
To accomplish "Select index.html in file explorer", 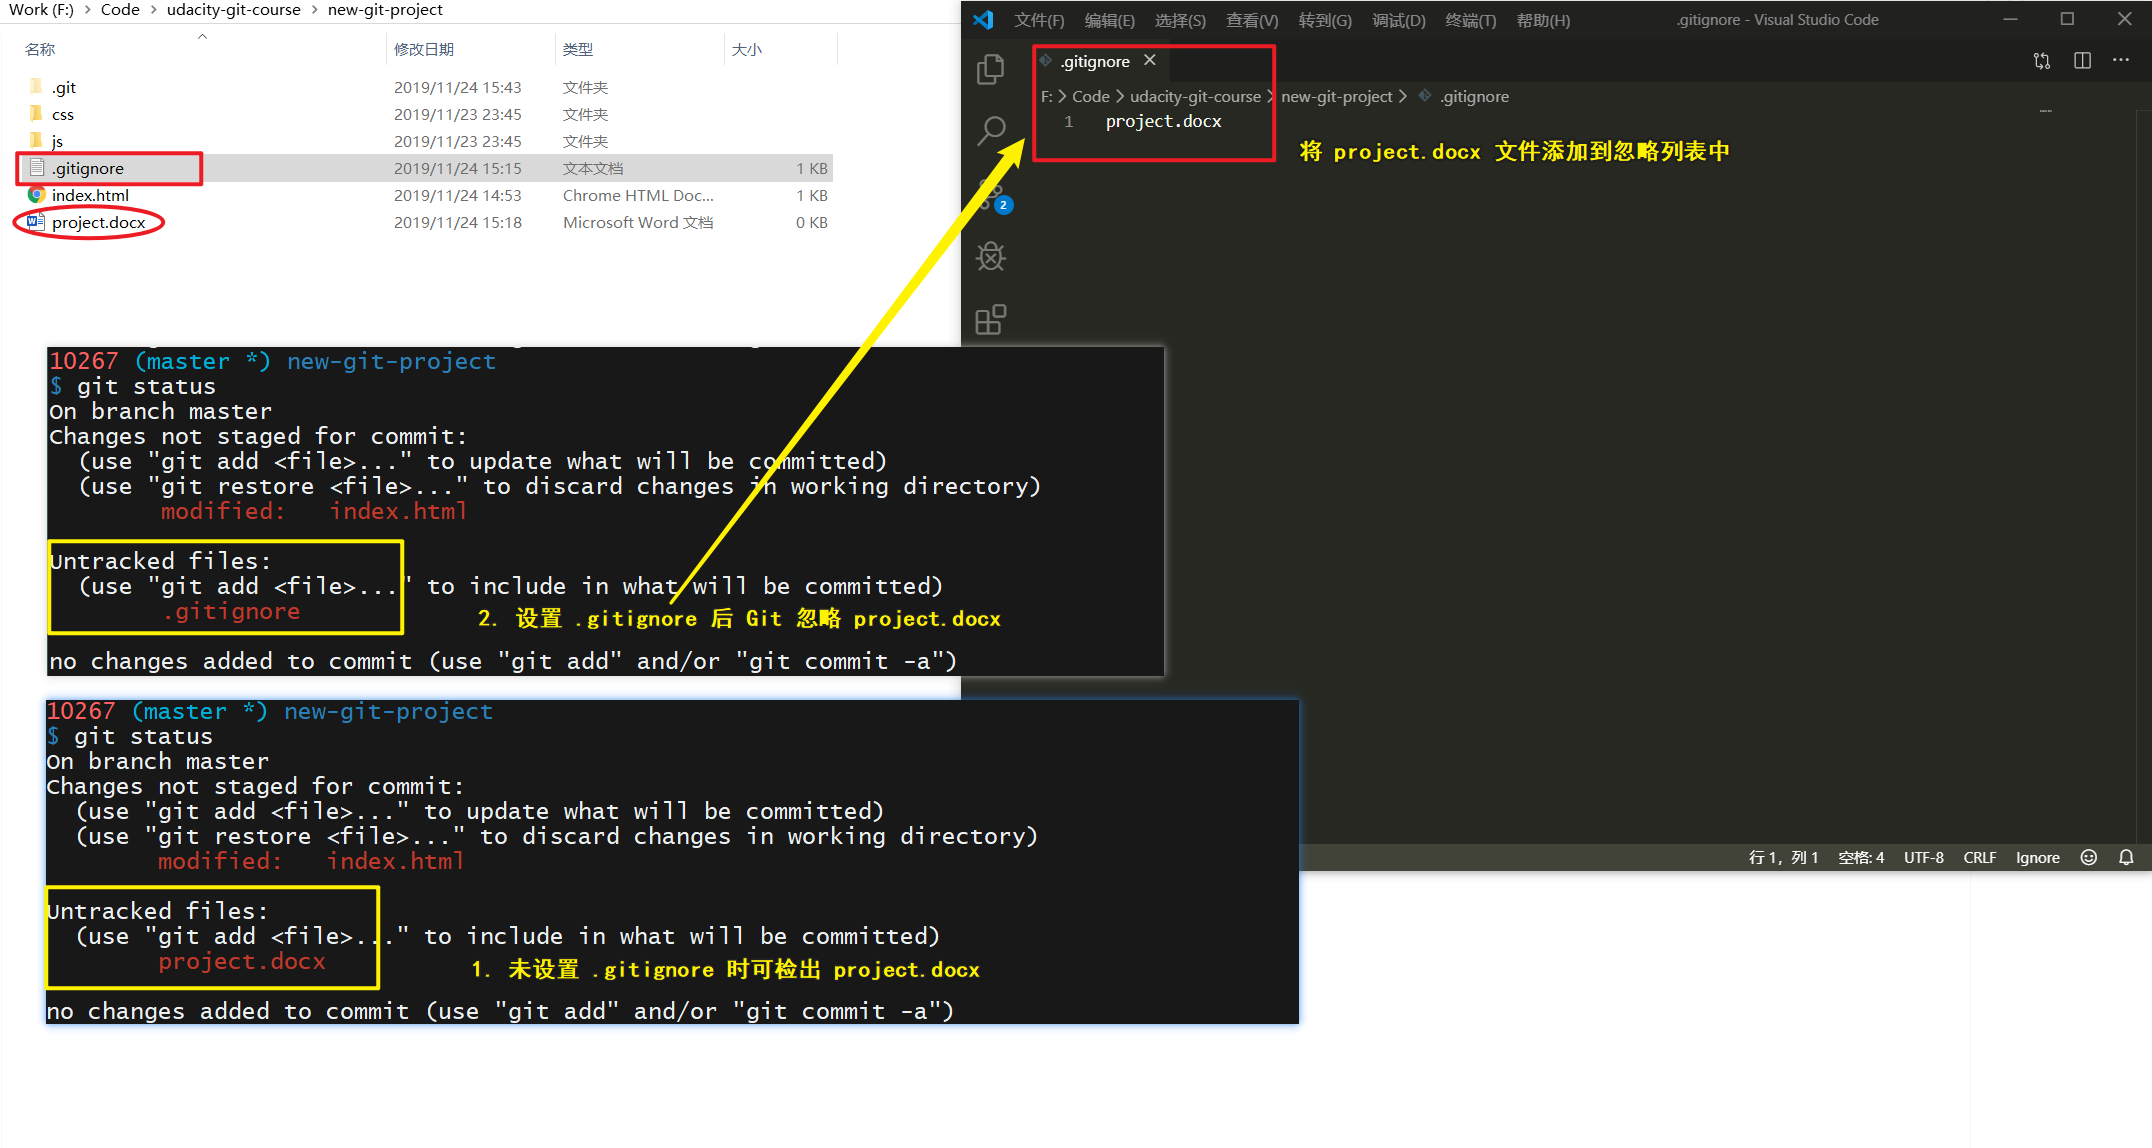I will coord(90,195).
